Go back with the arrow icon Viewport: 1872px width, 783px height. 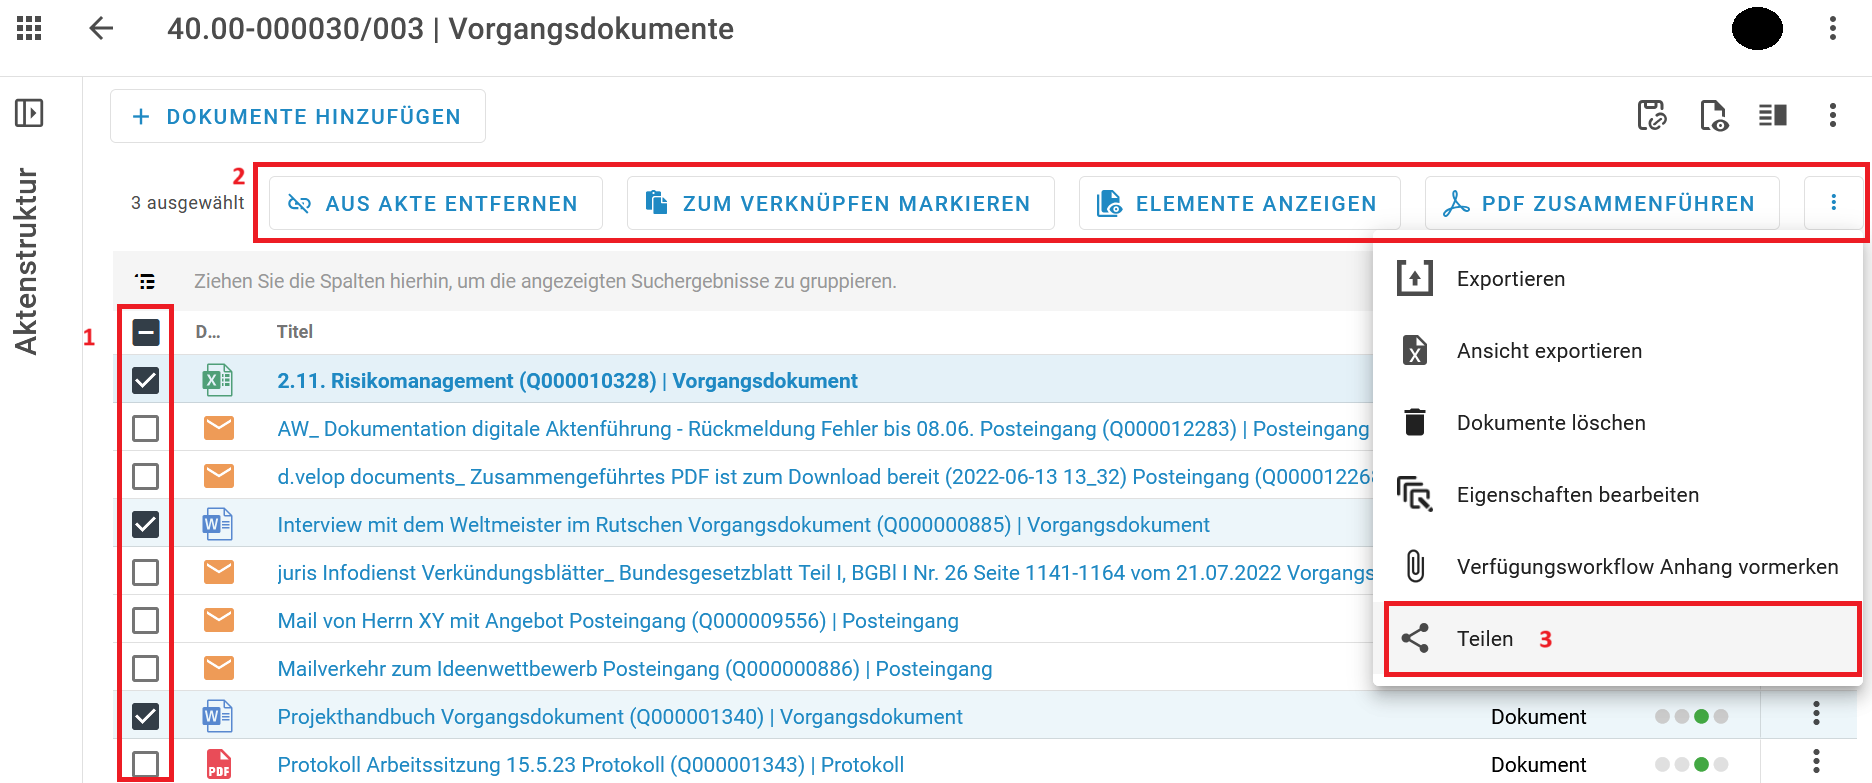coord(101,28)
